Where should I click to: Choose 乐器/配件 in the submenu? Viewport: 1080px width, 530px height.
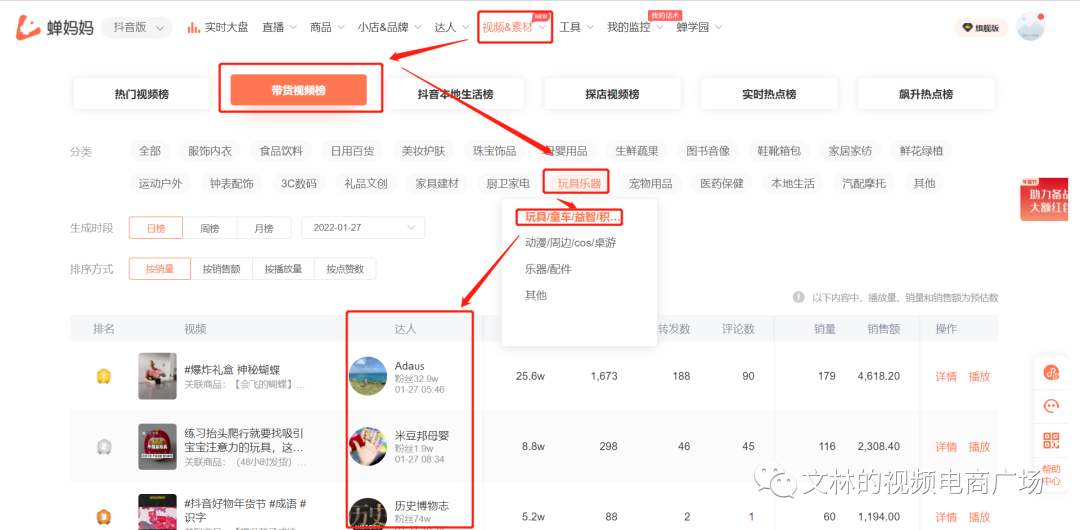548,269
